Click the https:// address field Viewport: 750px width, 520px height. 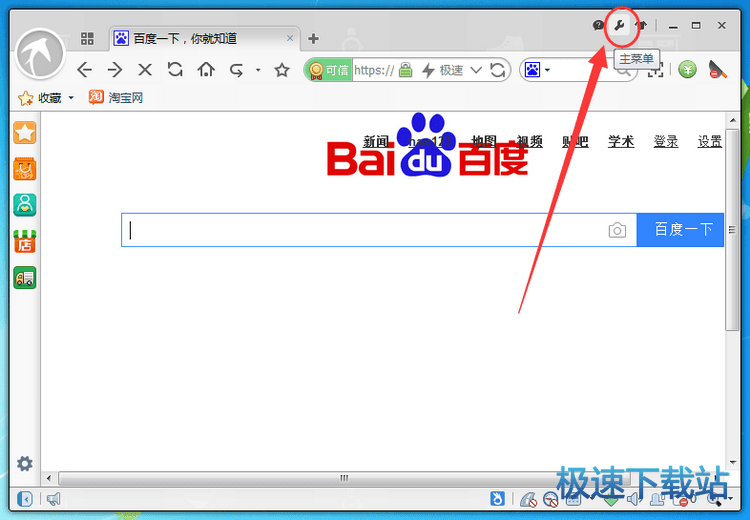pos(375,70)
